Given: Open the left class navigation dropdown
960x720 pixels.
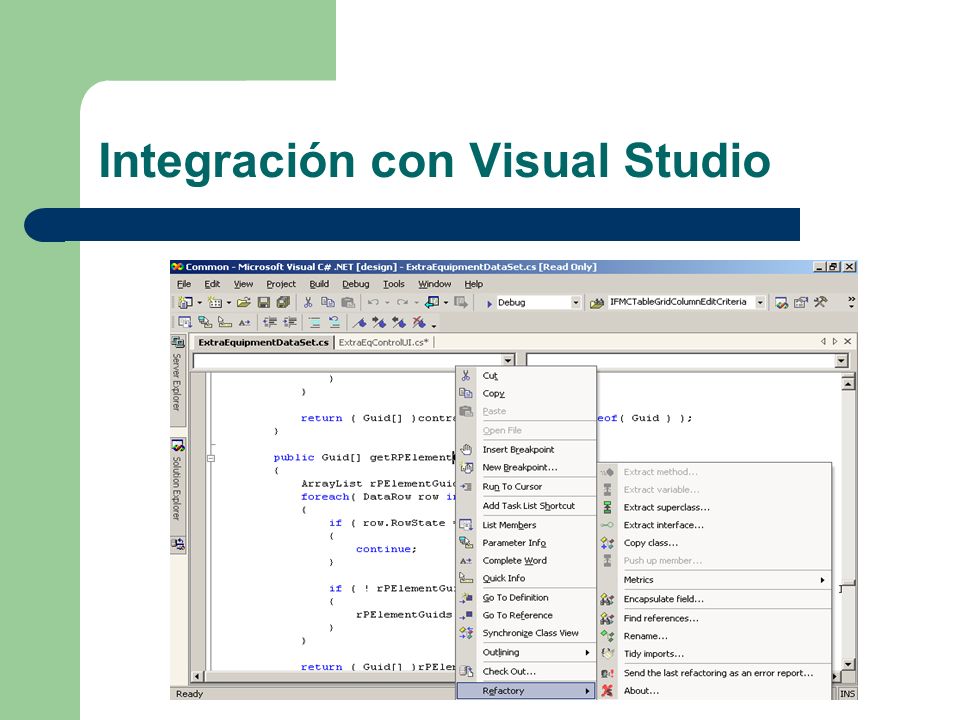Looking at the screenshot, I should pyautogui.click(x=508, y=360).
